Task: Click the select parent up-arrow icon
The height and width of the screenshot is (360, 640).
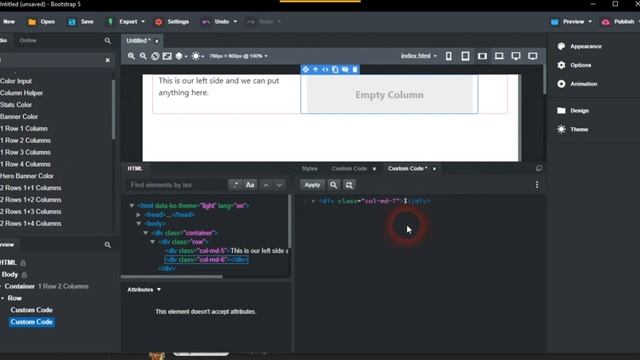Action: tap(316, 70)
